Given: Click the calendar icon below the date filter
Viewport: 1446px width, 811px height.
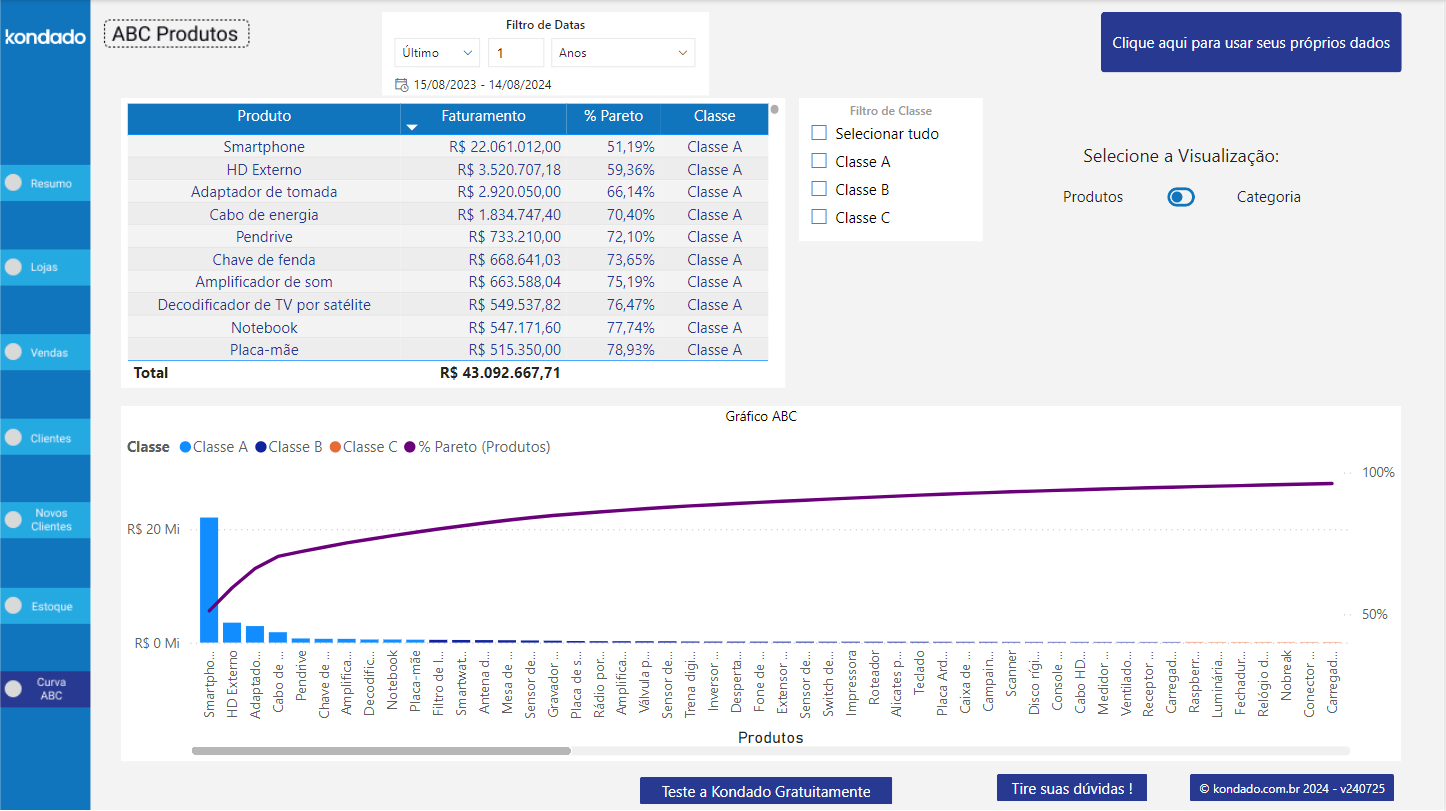Looking at the screenshot, I should pyautogui.click(x=403, y=86).
